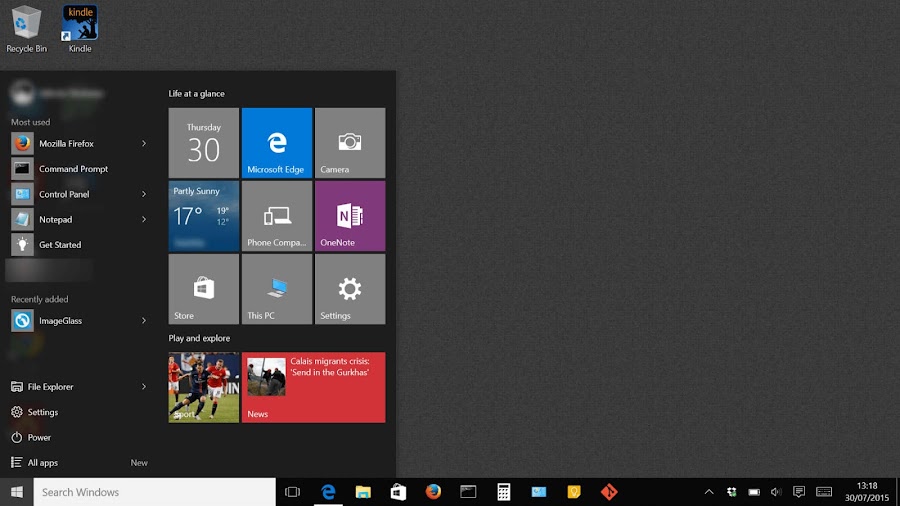Click the user account picture
Viewport: 900px width, 506px height.
click(x=23, y=93)
